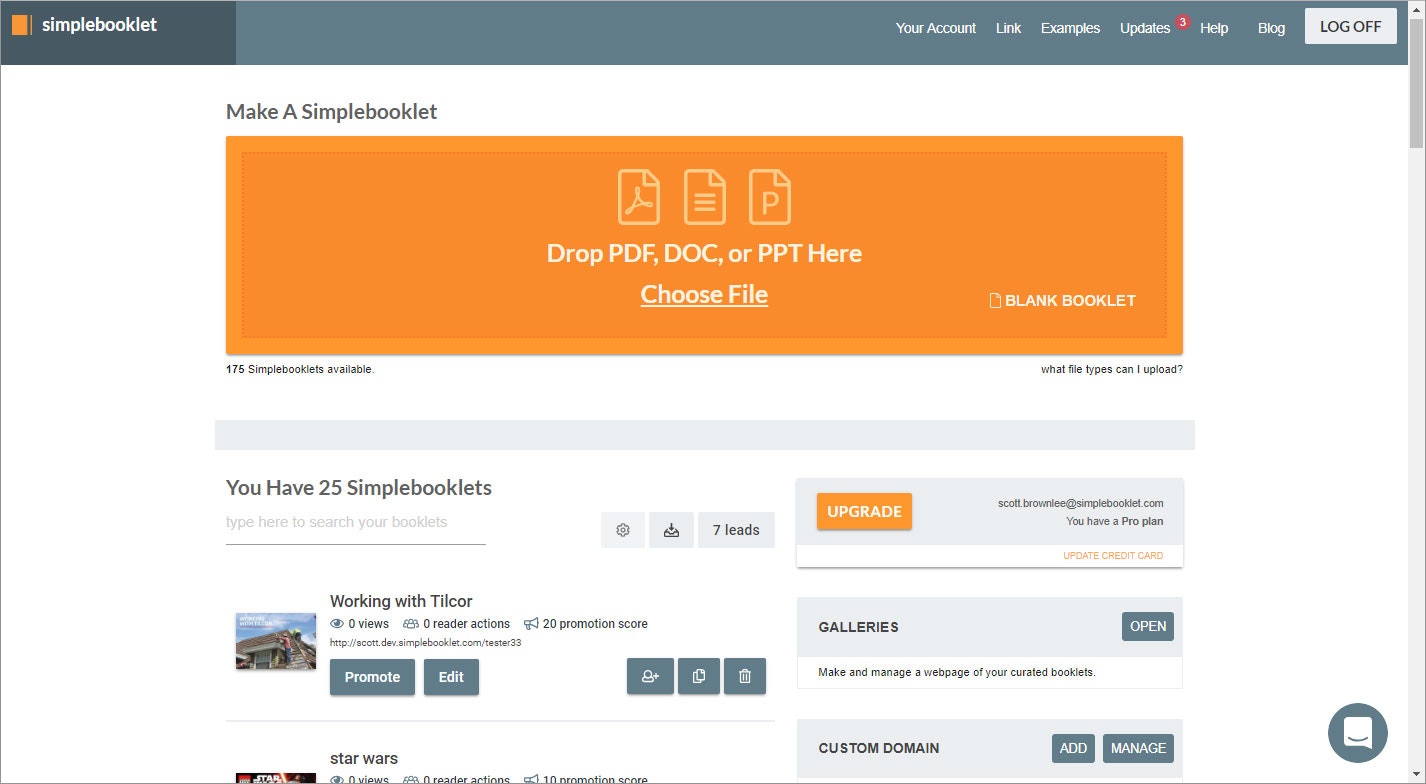Image resolution: width=1426 pixels, height=784 pixels.
Task: Click the reader actions people icon for Tilcor
Action: coord(410,624)
